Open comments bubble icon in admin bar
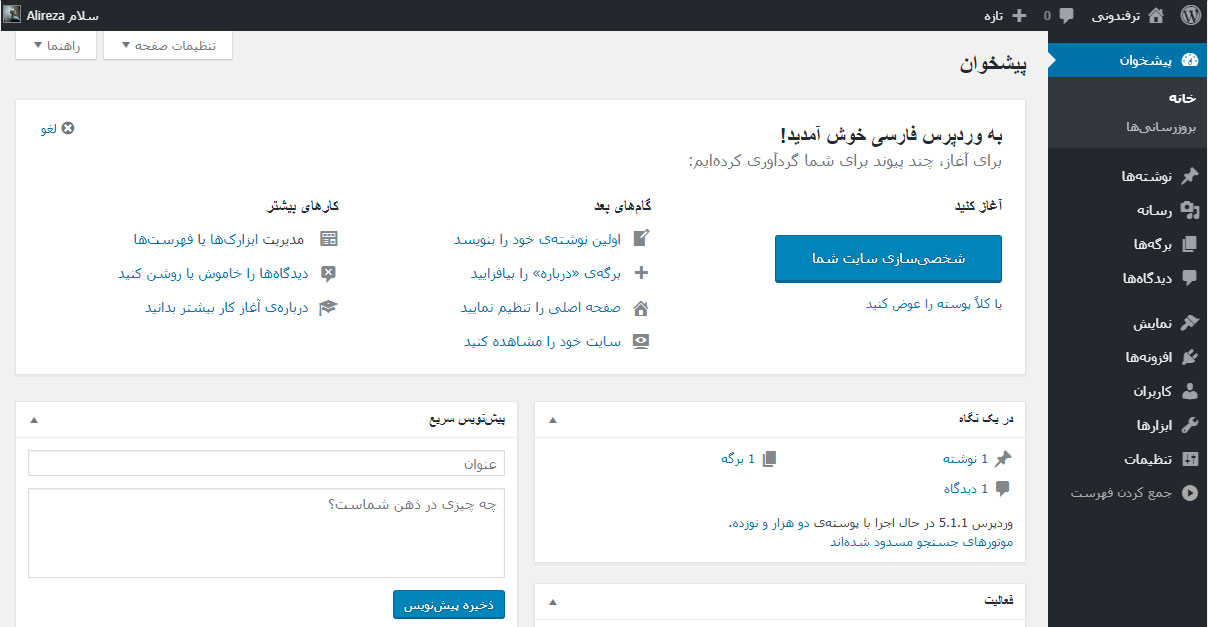Image resolution: width=1208 pixels, height=627 pixels. pyautogui.click(x=1067, y=15)
